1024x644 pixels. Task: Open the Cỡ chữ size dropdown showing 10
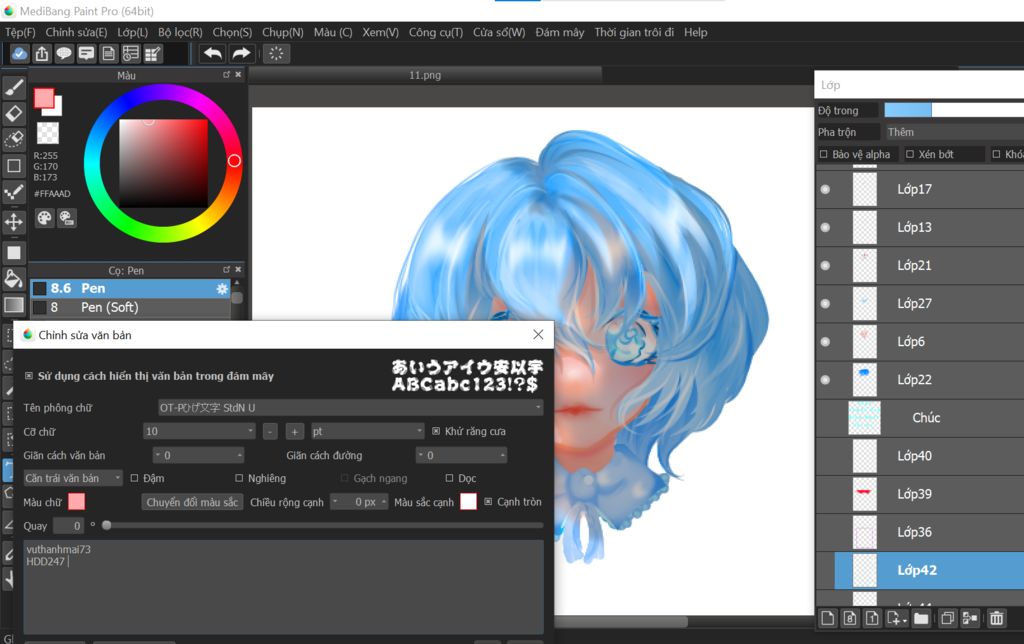click(199, 431)
